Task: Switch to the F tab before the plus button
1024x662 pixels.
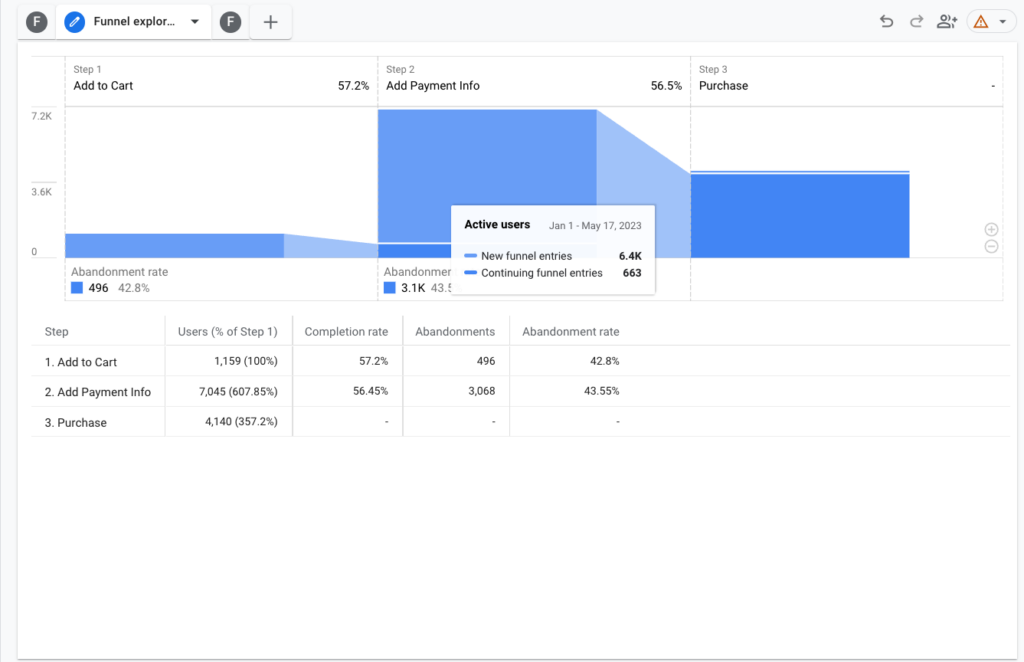Action: (x=231, y=22)
